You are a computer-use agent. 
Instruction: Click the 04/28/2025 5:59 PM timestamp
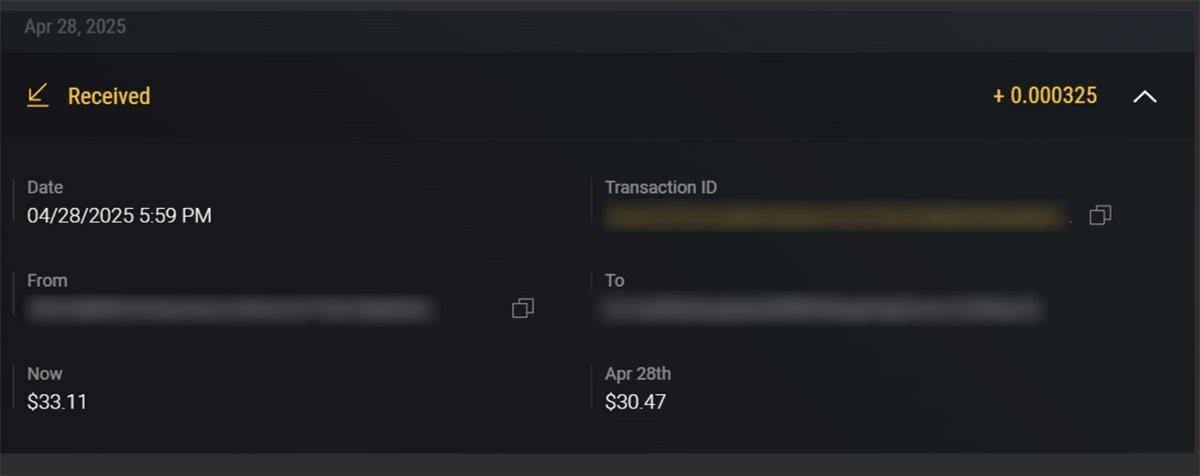point(119,215)
